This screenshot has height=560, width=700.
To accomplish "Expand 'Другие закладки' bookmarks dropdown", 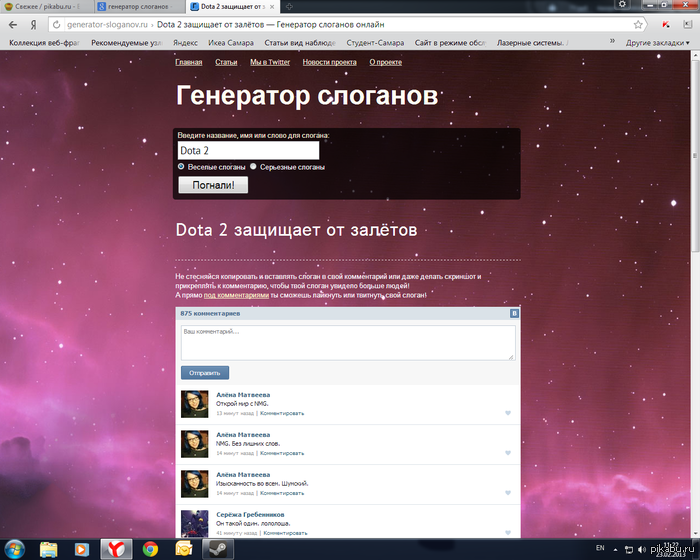I will point(657,43).
